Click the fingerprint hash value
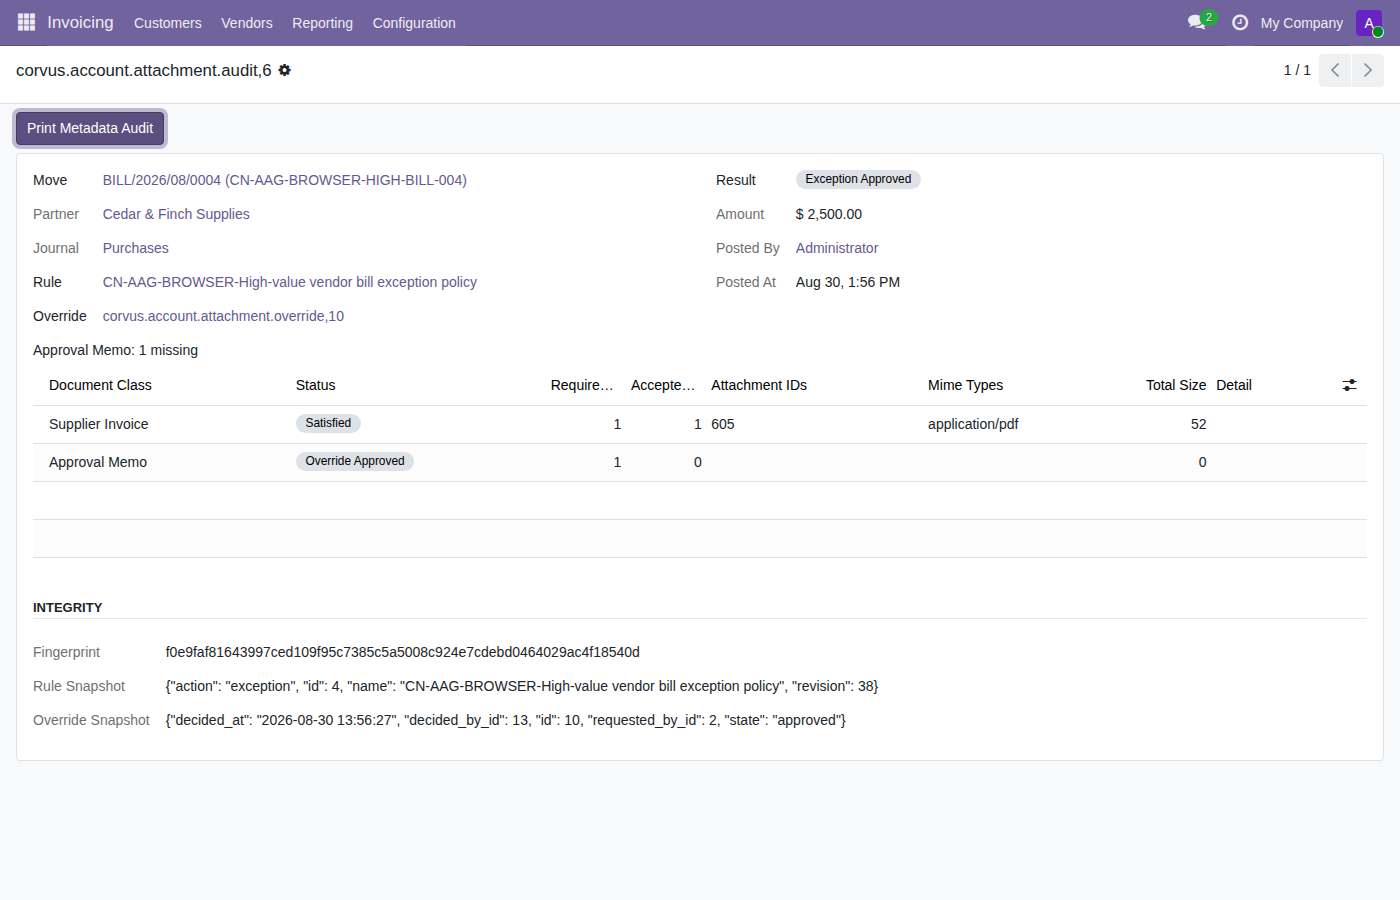This screenshot has height=900, width=1400. click(403, 652)
